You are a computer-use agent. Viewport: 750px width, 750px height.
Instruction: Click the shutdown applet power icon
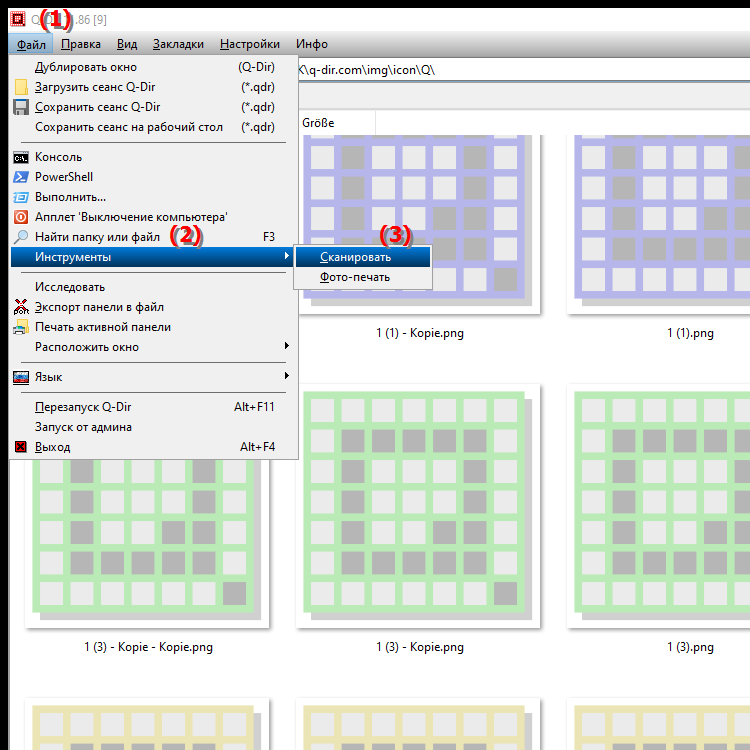coord(21,217)
